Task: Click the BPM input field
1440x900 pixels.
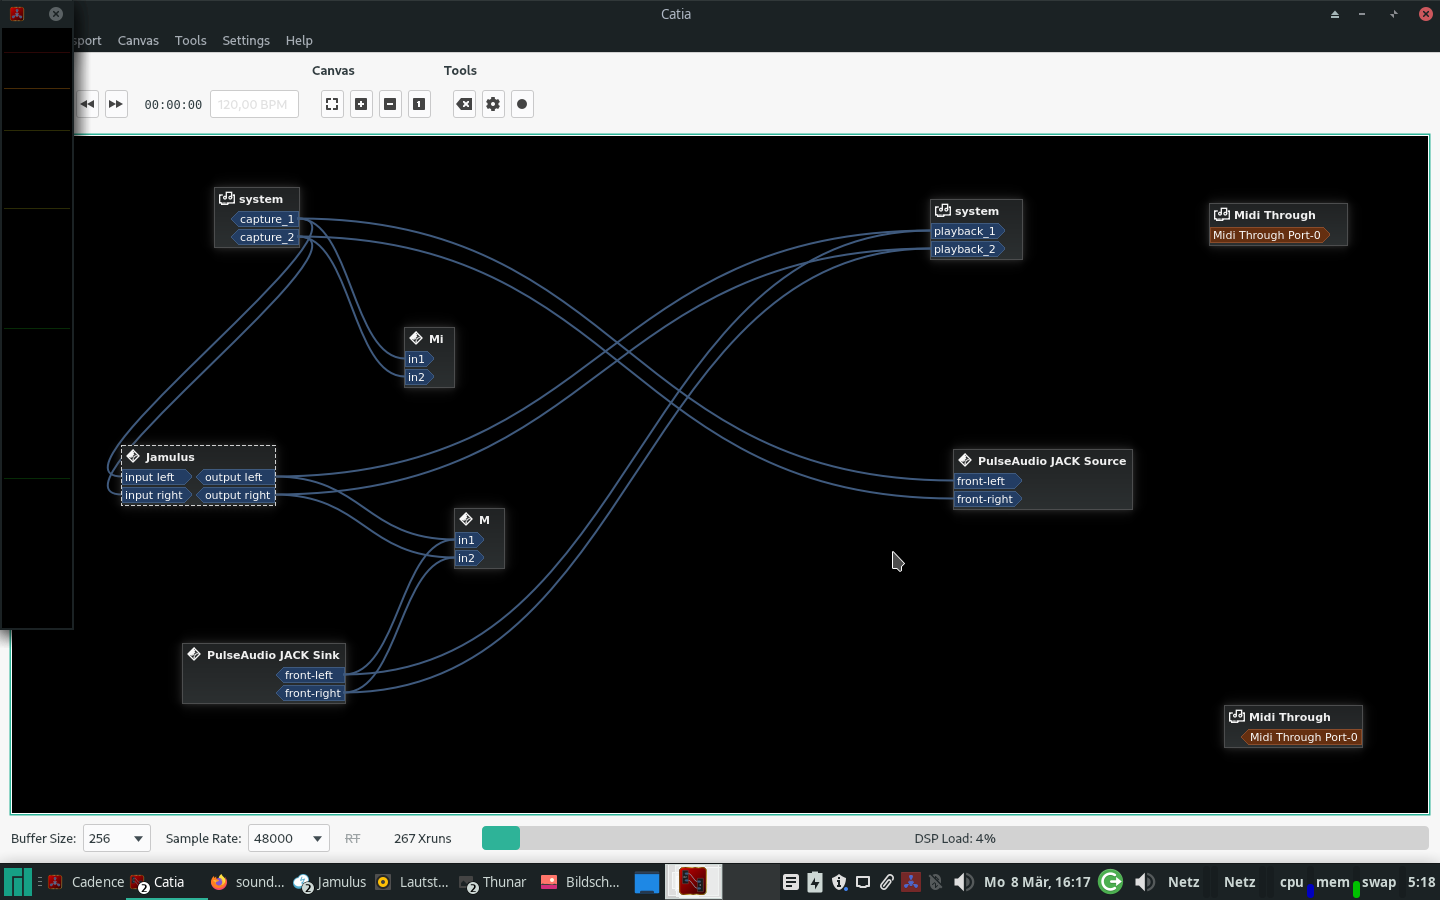Action: coord(254,104)
